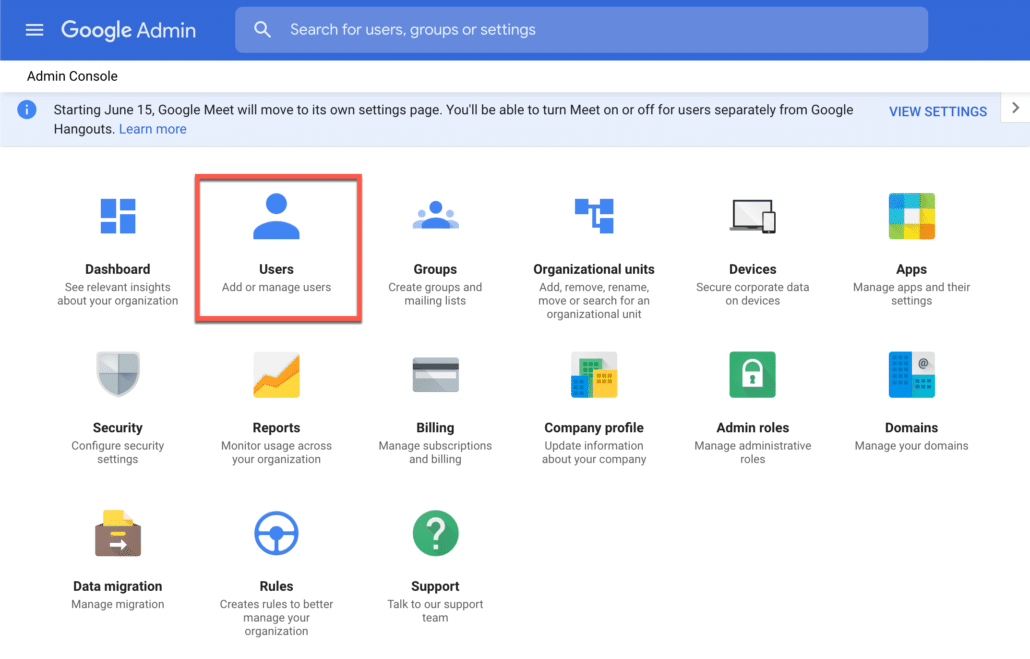Screen dimensions: 1030x659
Task: Click the Company profile title label
Action: click(594, 428)
